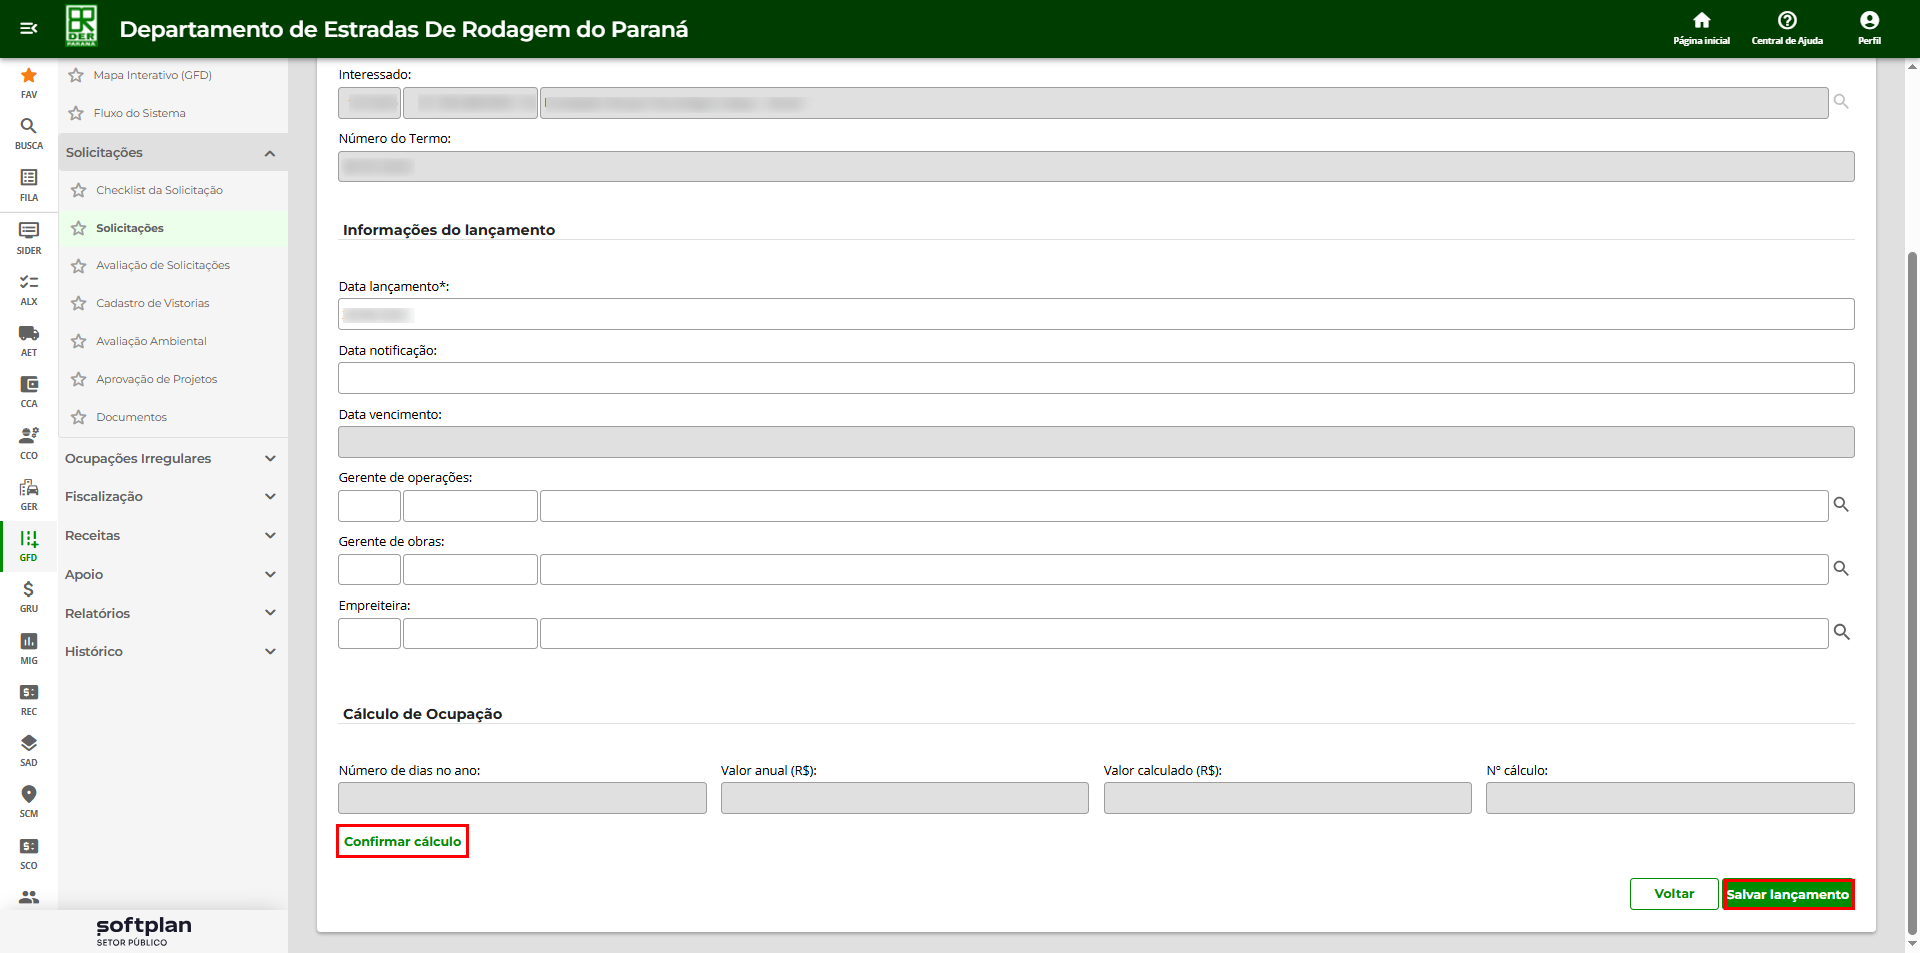The width and height of the screenshot is (1920, 953).
Task: Expand the Ocupações Irregulares section
Action: tap(170, 458)
